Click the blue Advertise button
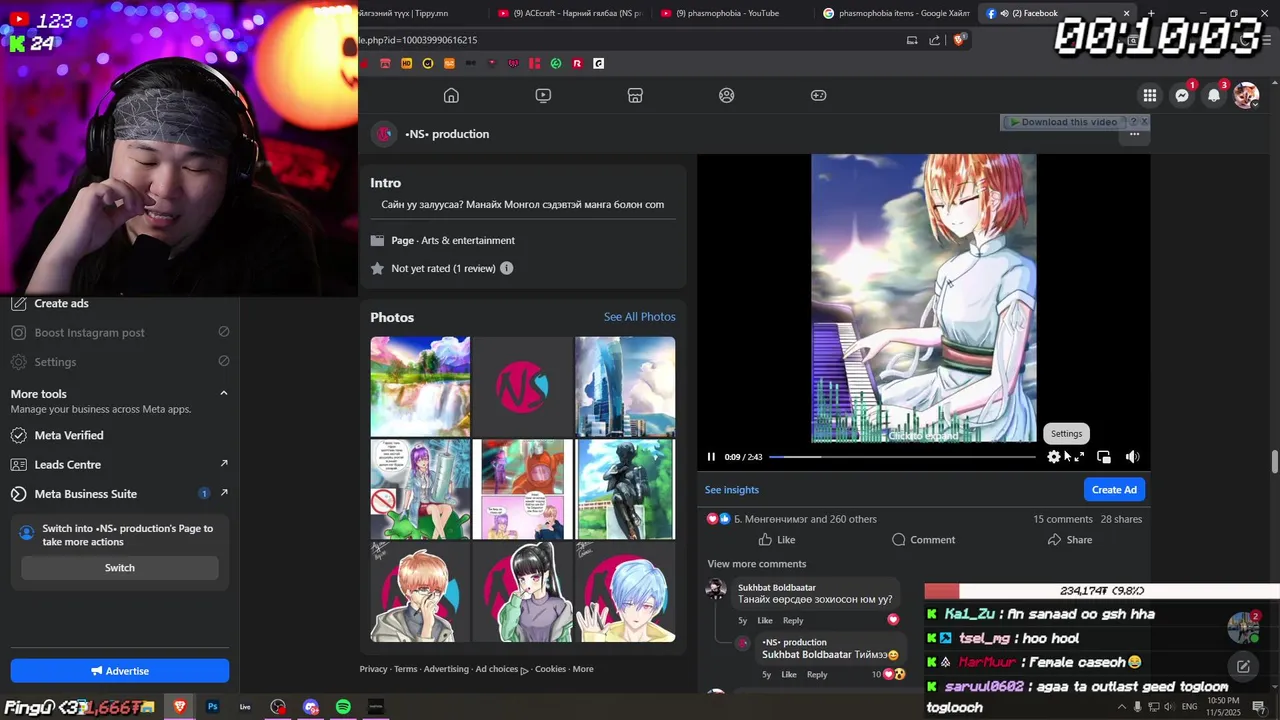Screen dimensions: 1280x720 click(x=120, y=671)
